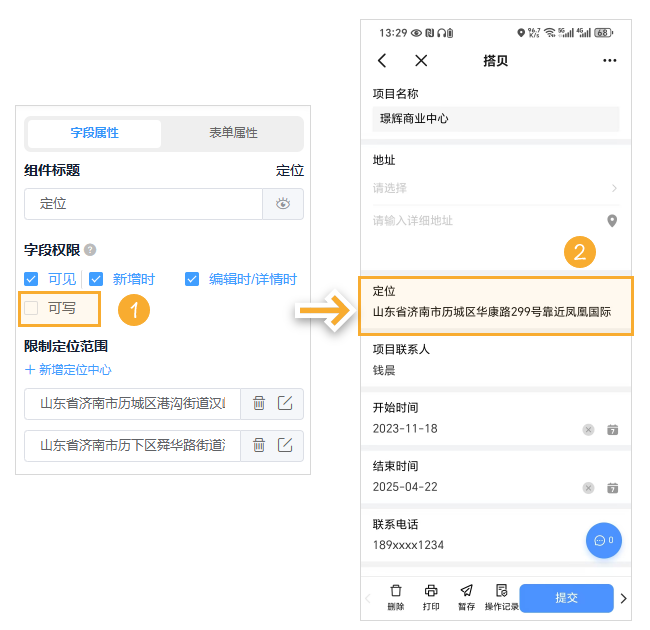The image size is (650, 630).
Task: Edit the 历城区港沟街道 location center
Action: [x=285, y=403]
